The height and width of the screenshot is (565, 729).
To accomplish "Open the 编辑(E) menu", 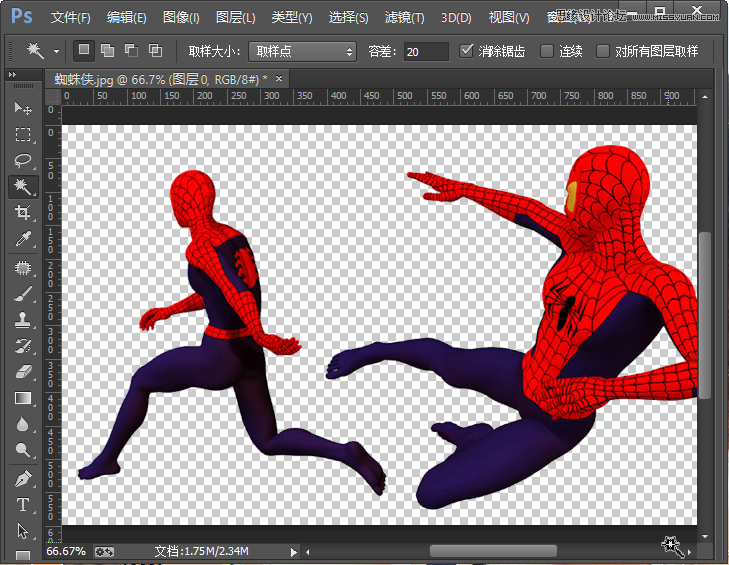I will pos(126,18).
